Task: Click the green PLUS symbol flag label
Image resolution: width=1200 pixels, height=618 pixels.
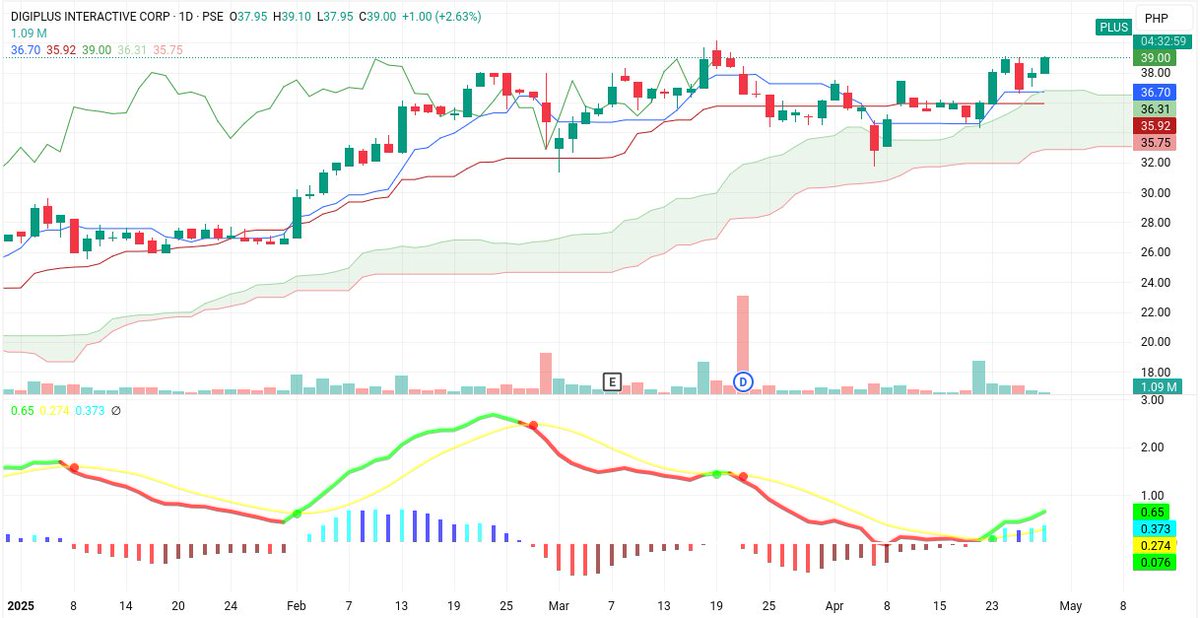Action: [x=1113, y=27]
